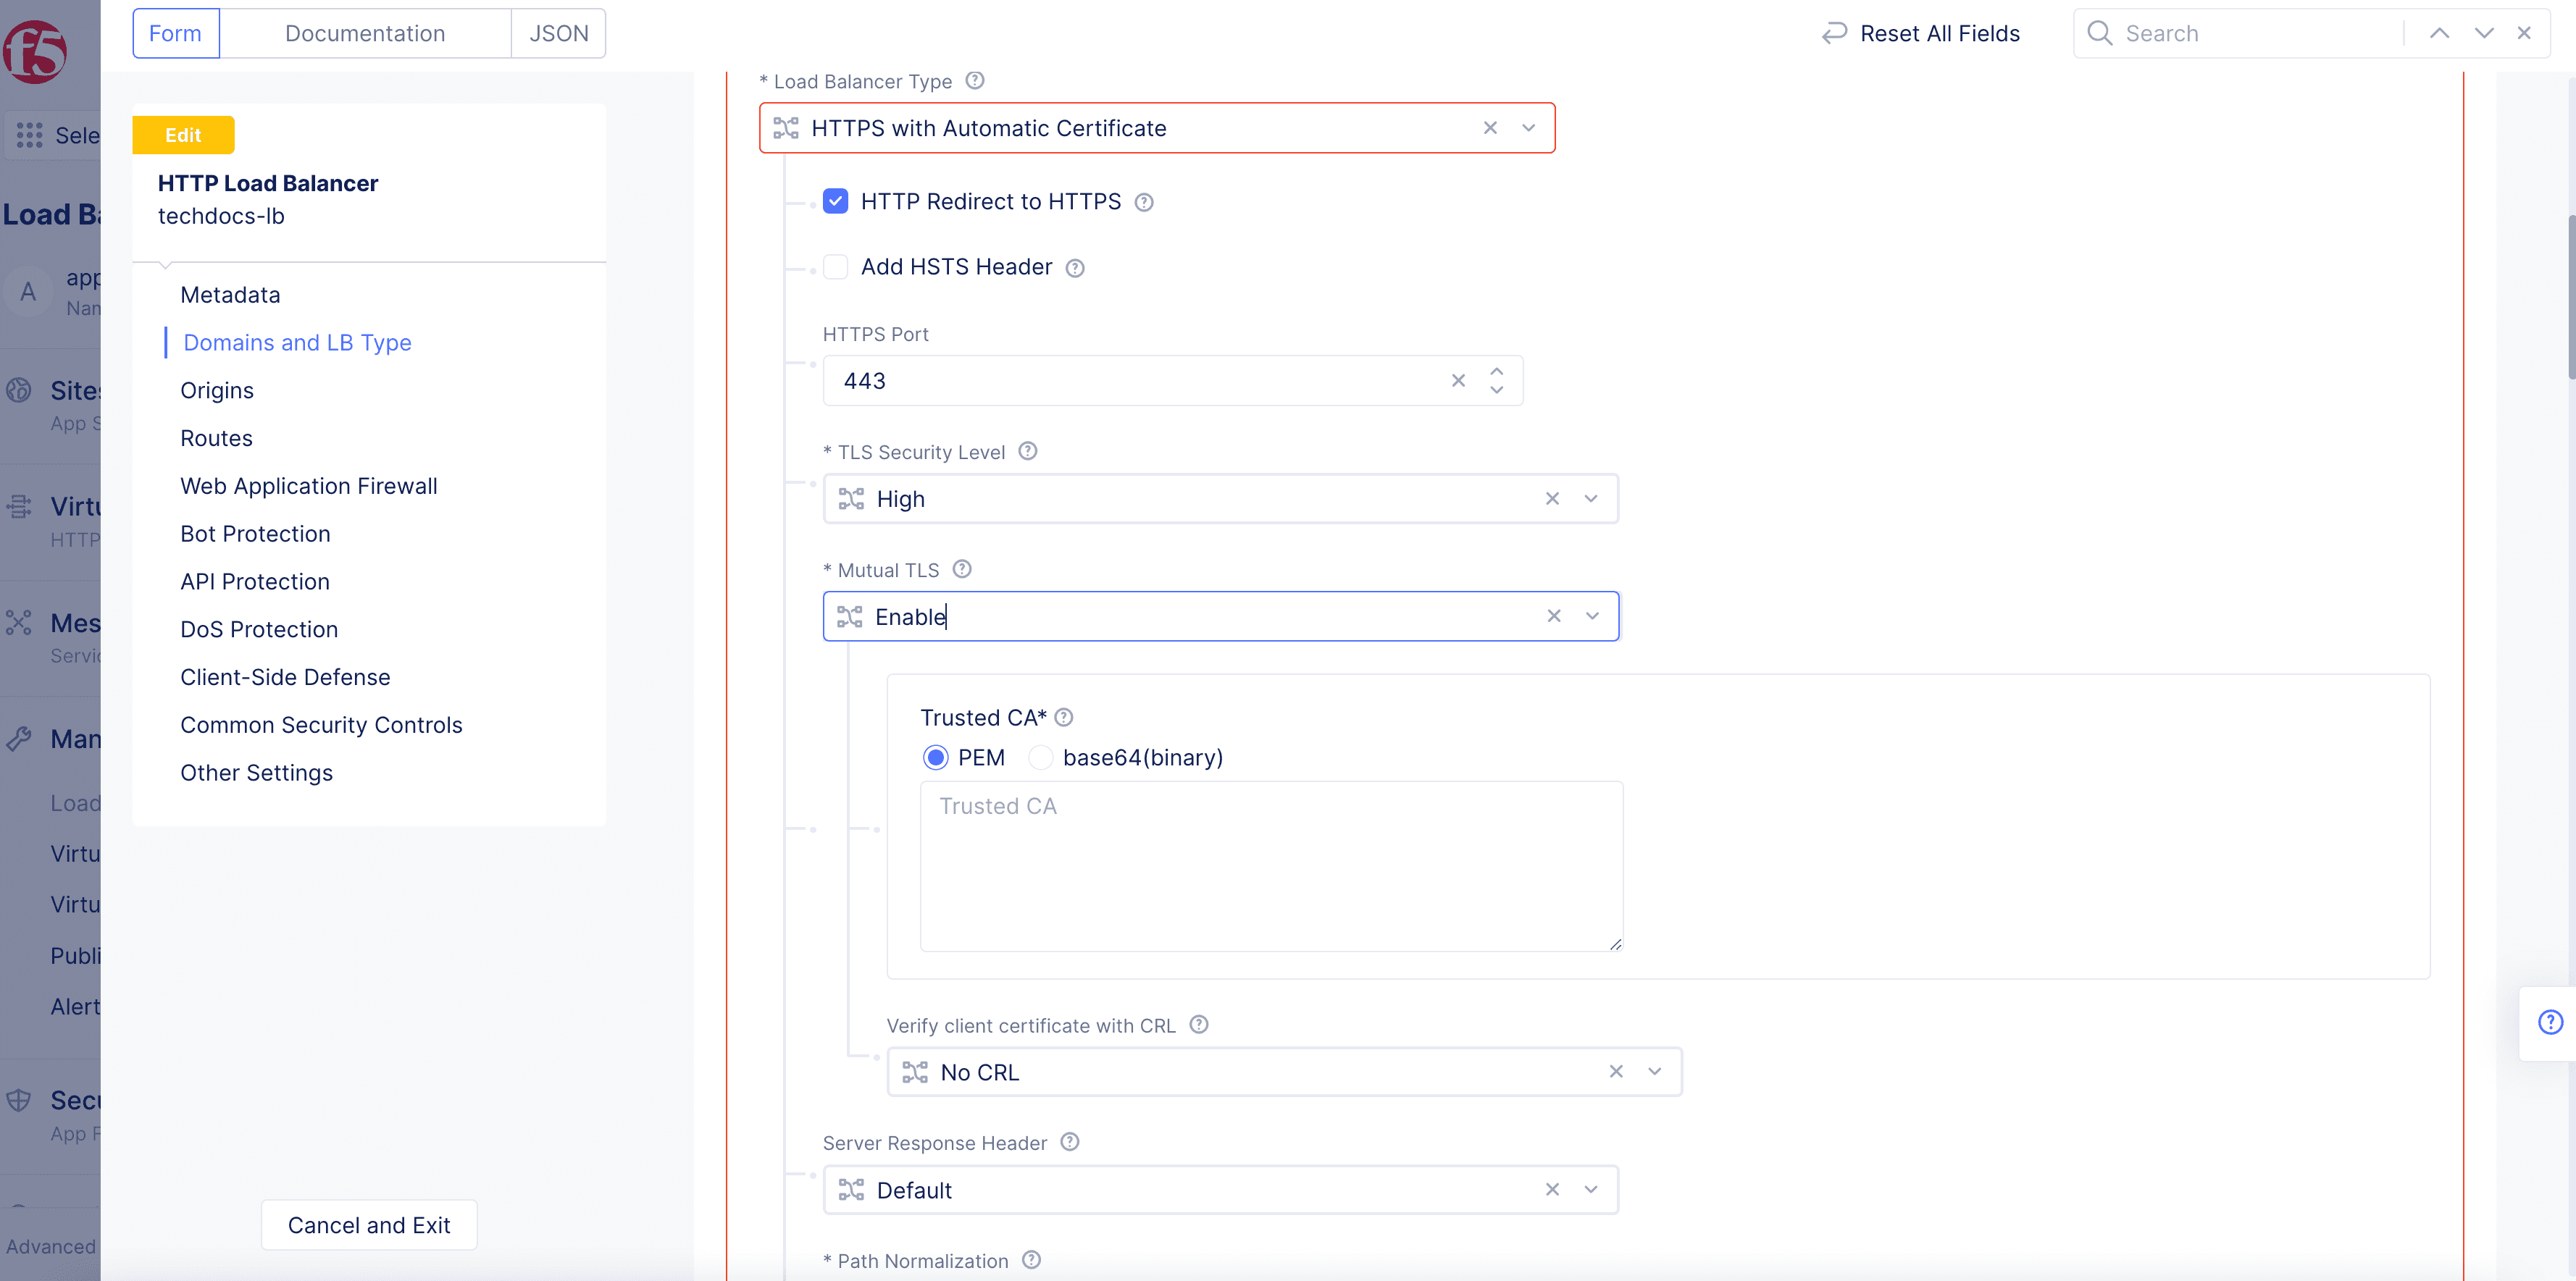
Task: Click the Trusted CA text area
Action: (1270, 866)
